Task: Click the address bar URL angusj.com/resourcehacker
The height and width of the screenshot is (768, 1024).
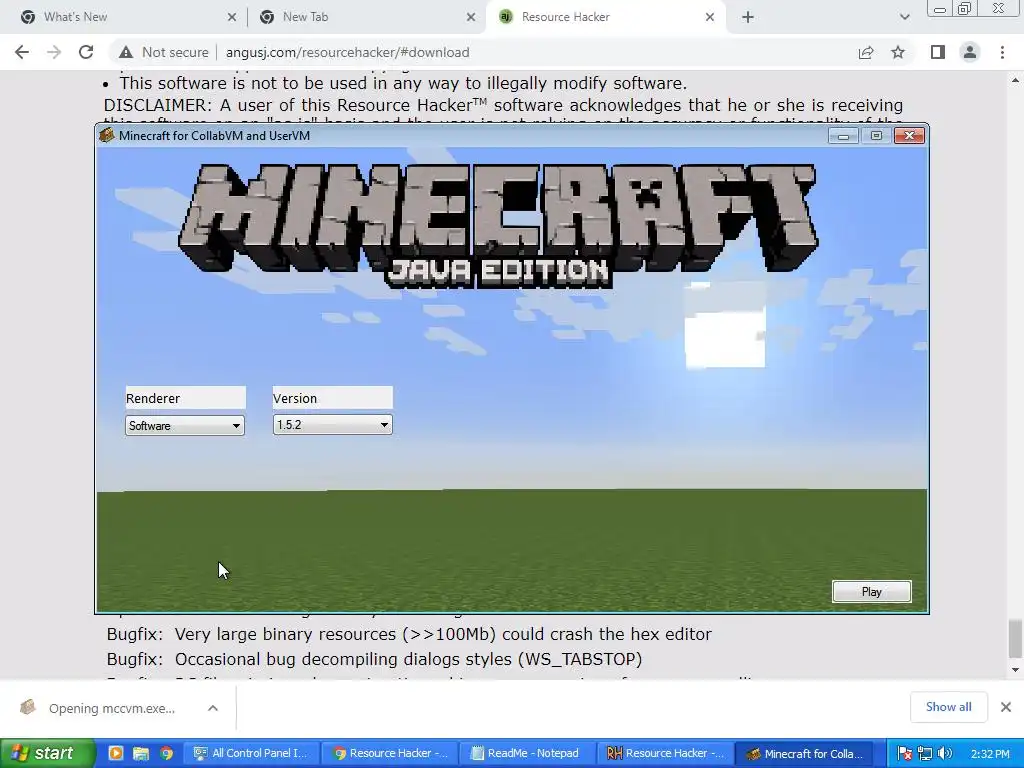Action: point(347,52)
